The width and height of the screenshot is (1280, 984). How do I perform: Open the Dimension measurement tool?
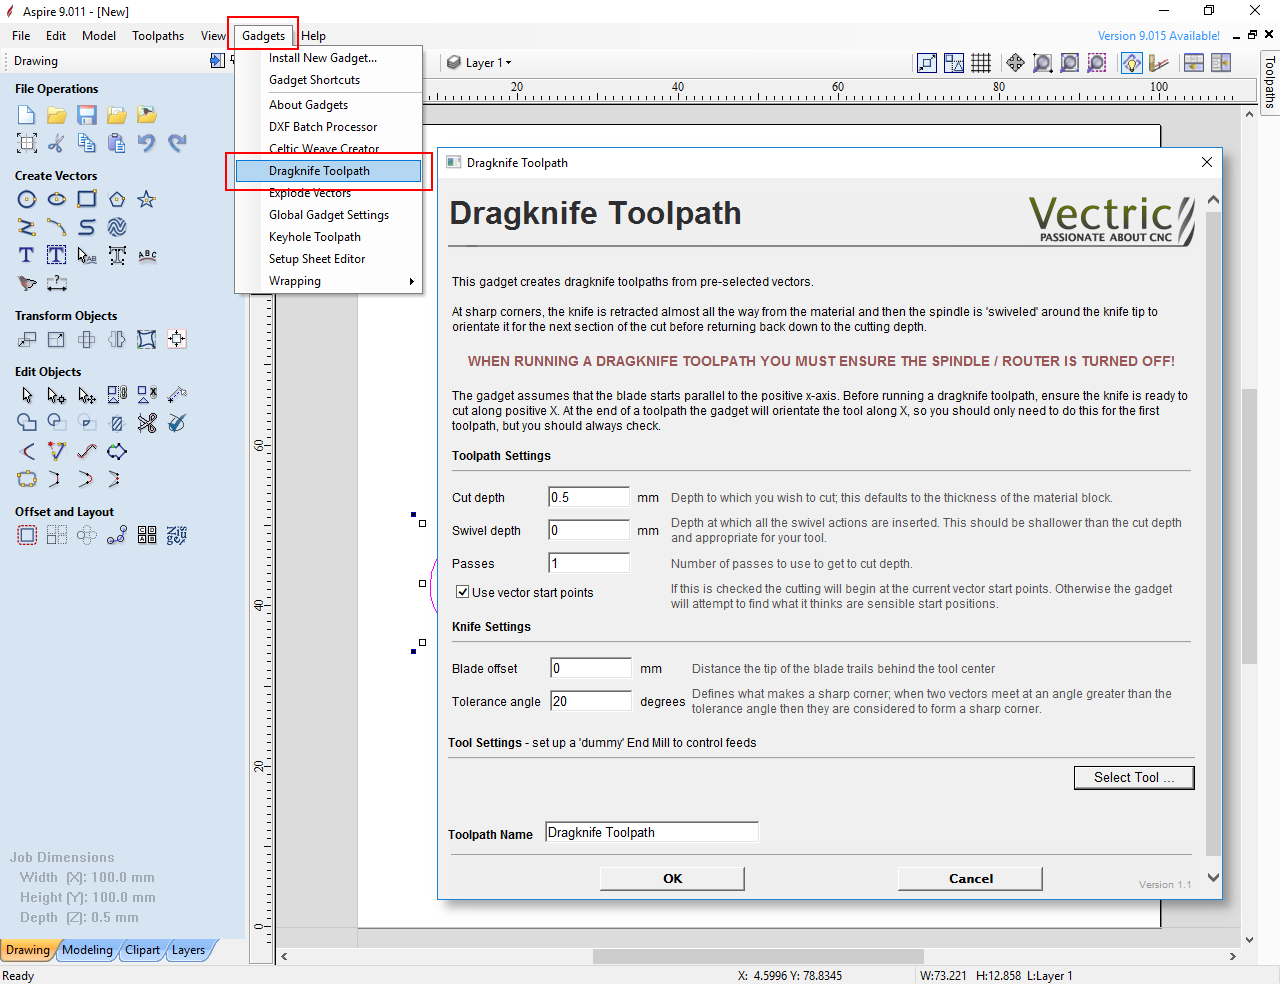click(x=57, y=283)
